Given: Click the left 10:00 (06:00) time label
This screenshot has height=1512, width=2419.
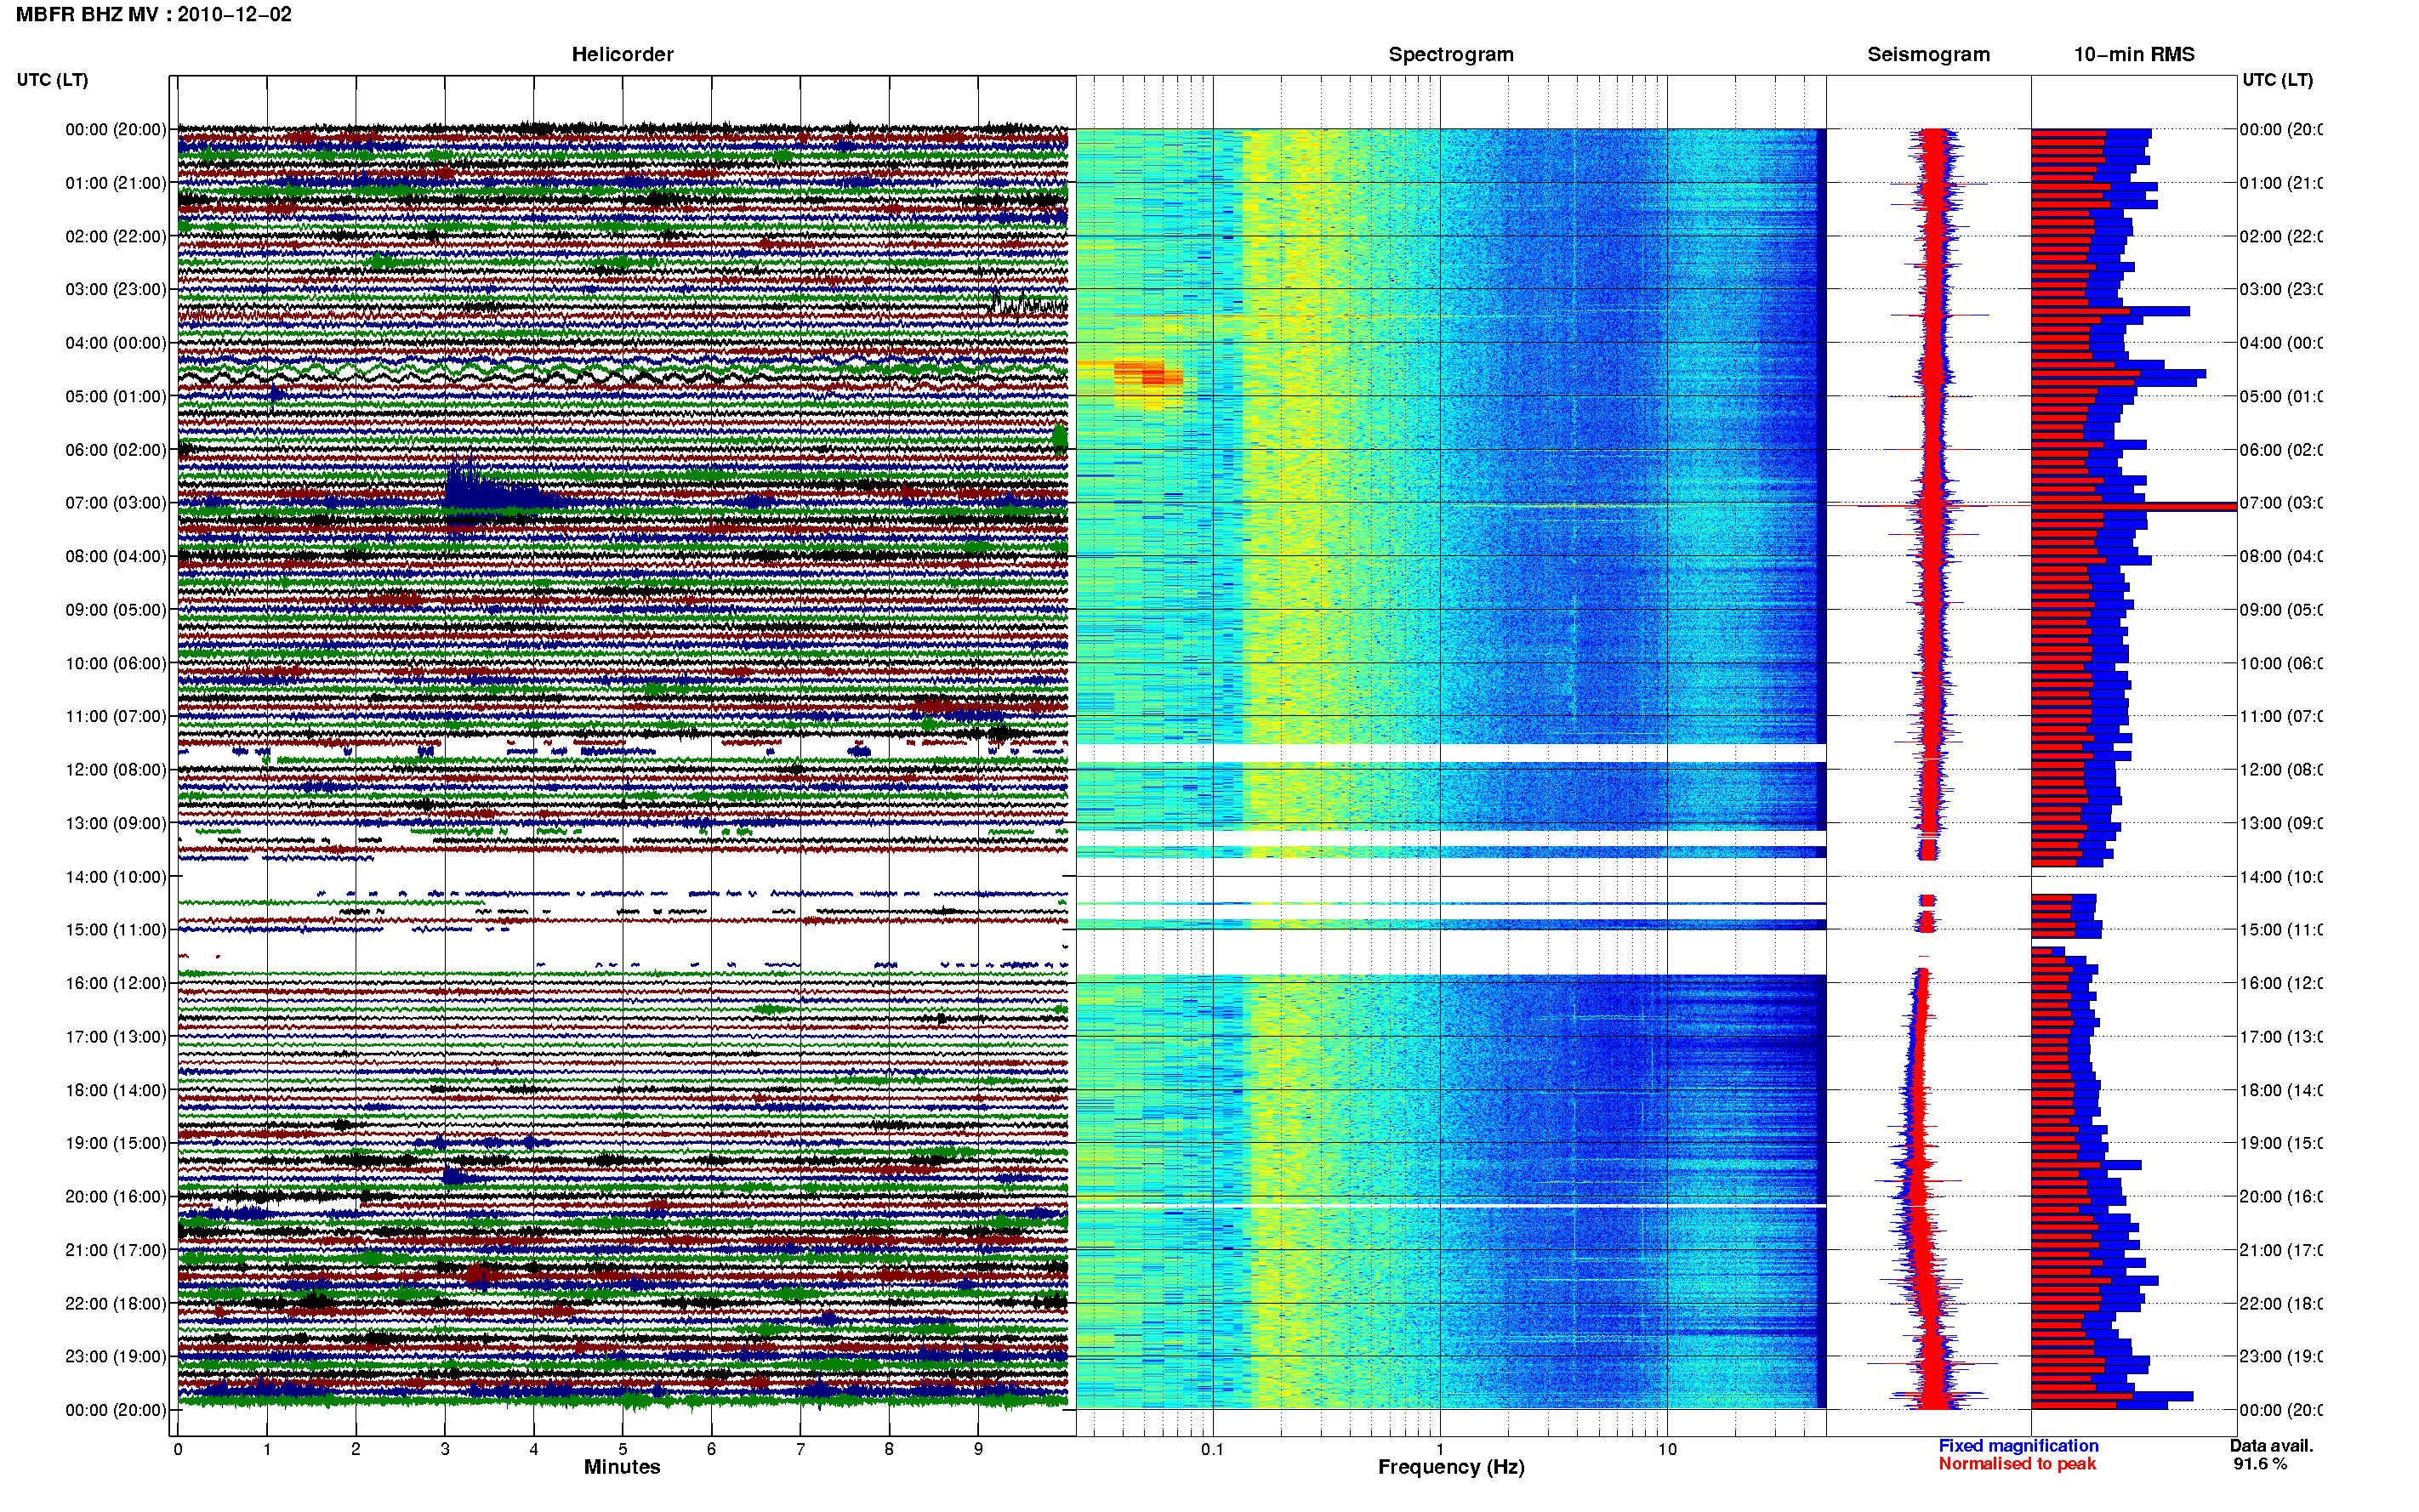Looking at the screenshot, I should pyautogui.click(x=116, y=663).
